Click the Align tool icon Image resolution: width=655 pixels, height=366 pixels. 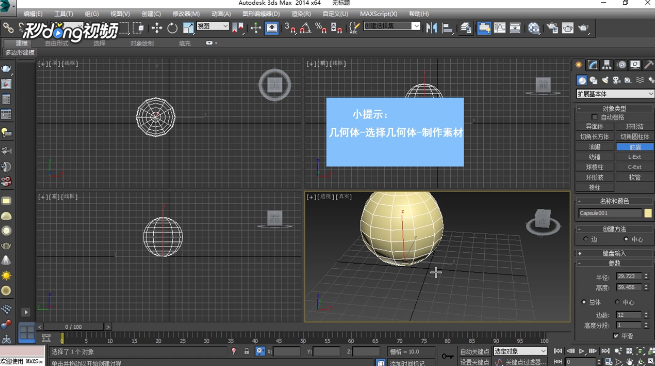coord(447,28)
